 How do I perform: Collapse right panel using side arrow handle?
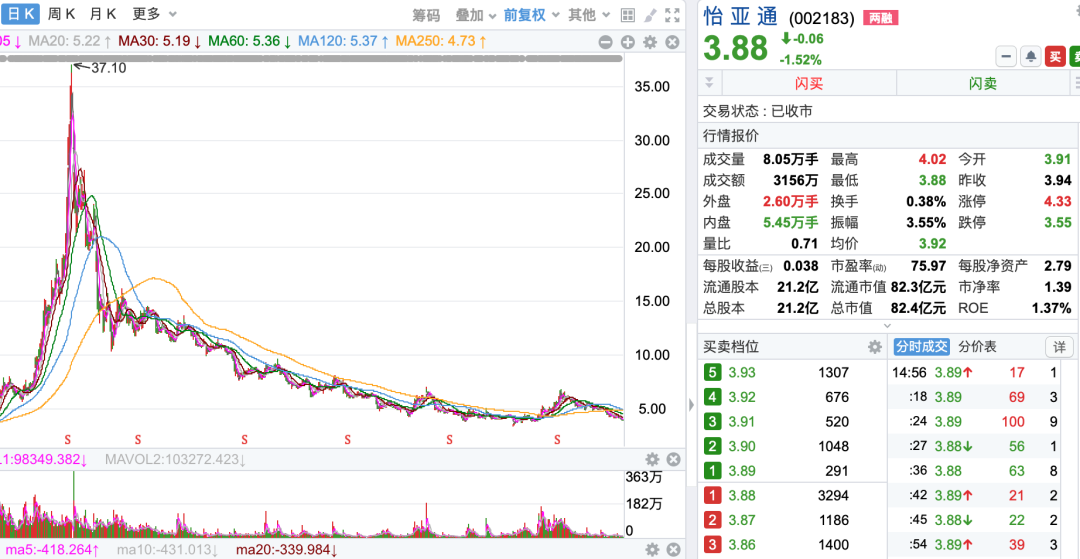(692, 405)
